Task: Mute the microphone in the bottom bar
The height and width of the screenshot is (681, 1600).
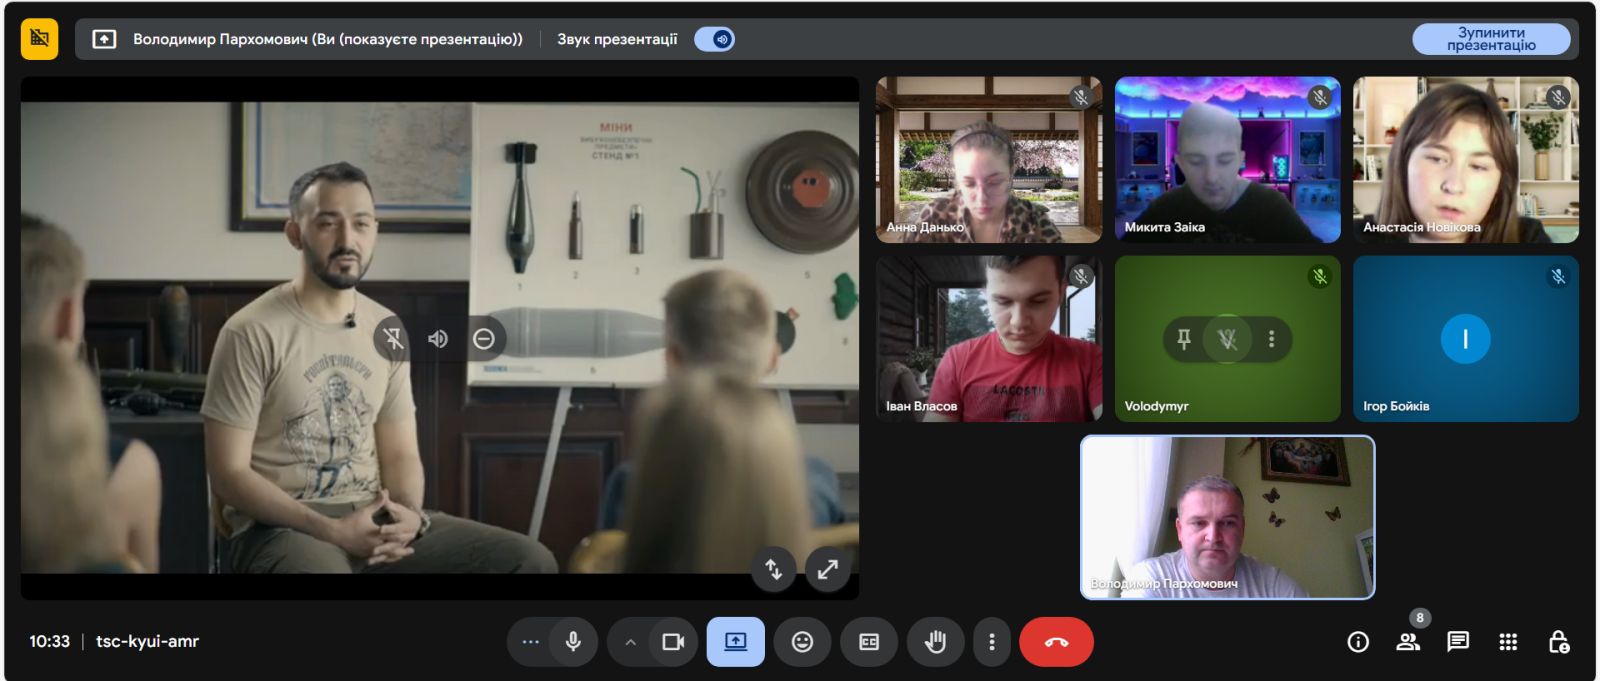Action: (573, 642)
